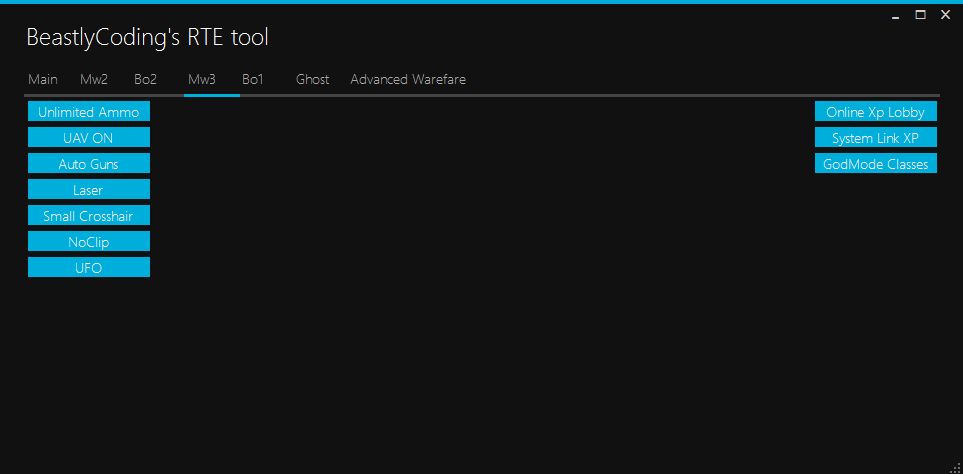
Task: Start the Online Xp Lobby
Action: pos(875,112)
